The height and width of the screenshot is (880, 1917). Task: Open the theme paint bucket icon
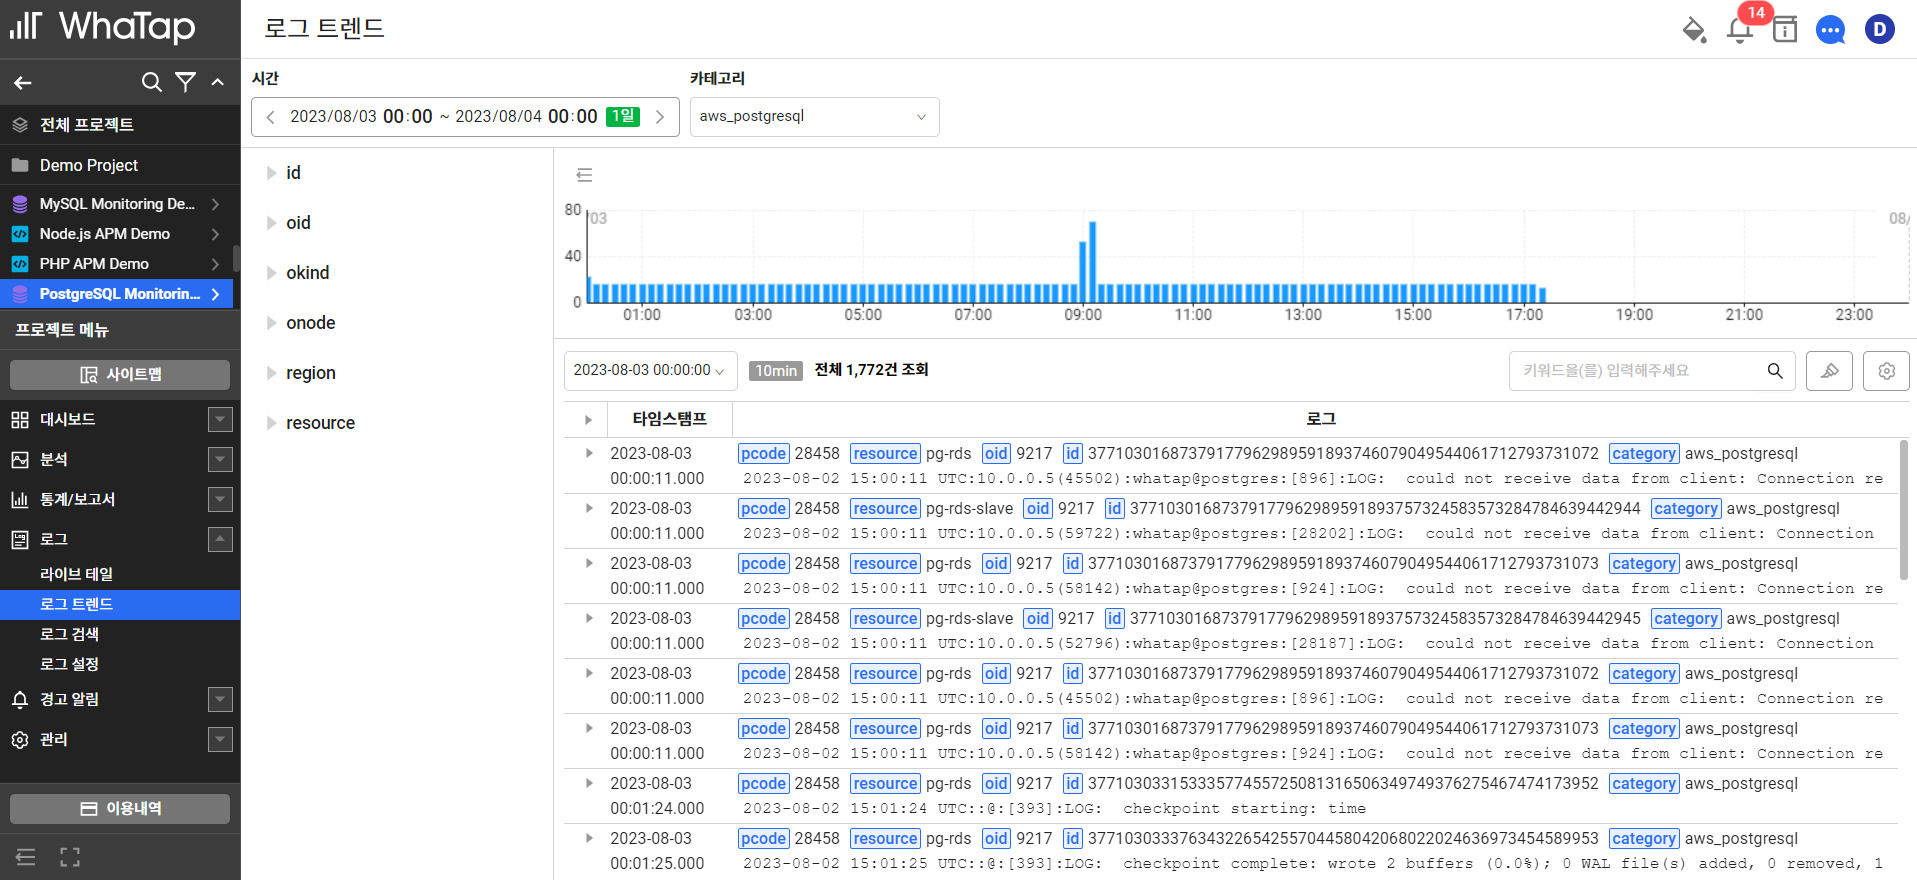1694,30
